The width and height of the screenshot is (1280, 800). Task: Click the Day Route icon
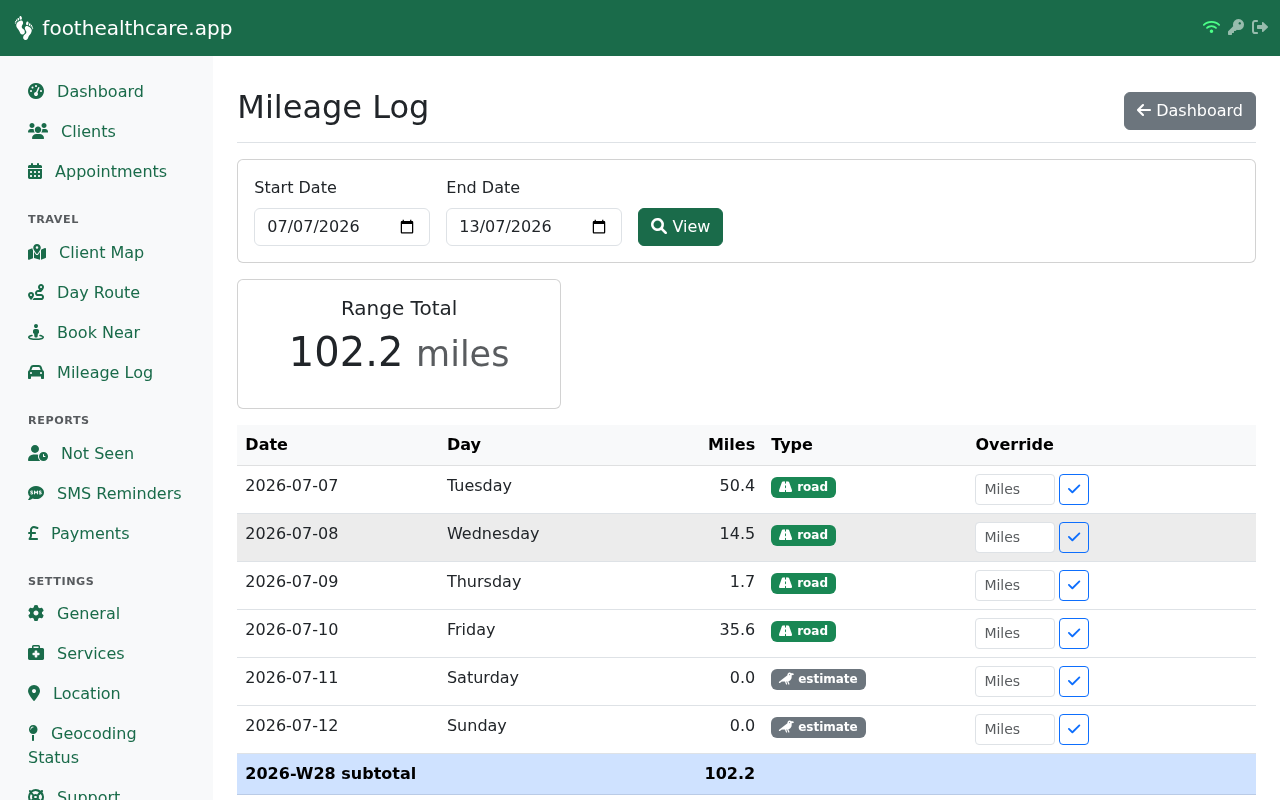[x=36, y=292]
